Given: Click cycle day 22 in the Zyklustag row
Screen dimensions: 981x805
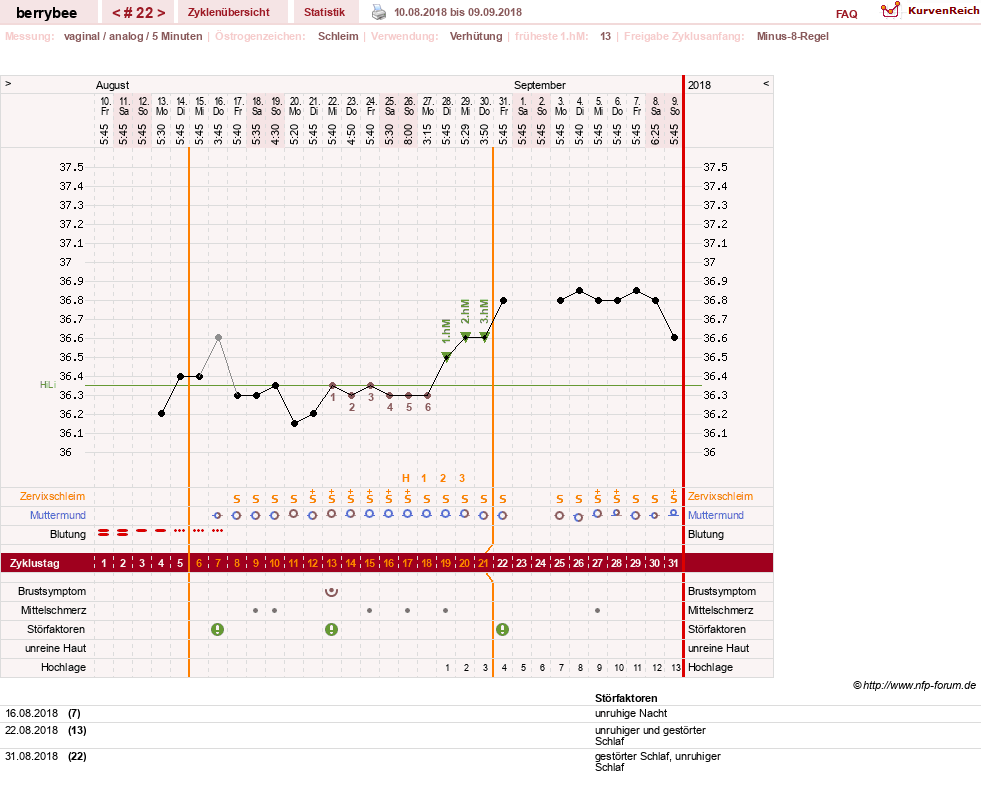Looking at the screenshot, I should (502, 563).
